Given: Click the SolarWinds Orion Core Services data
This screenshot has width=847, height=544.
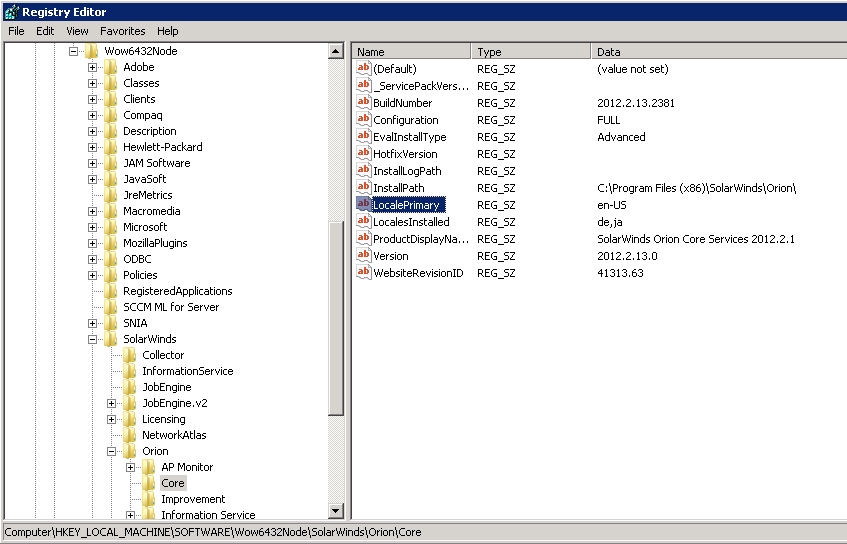Looking at the screenshot, I should pos(696,239).
